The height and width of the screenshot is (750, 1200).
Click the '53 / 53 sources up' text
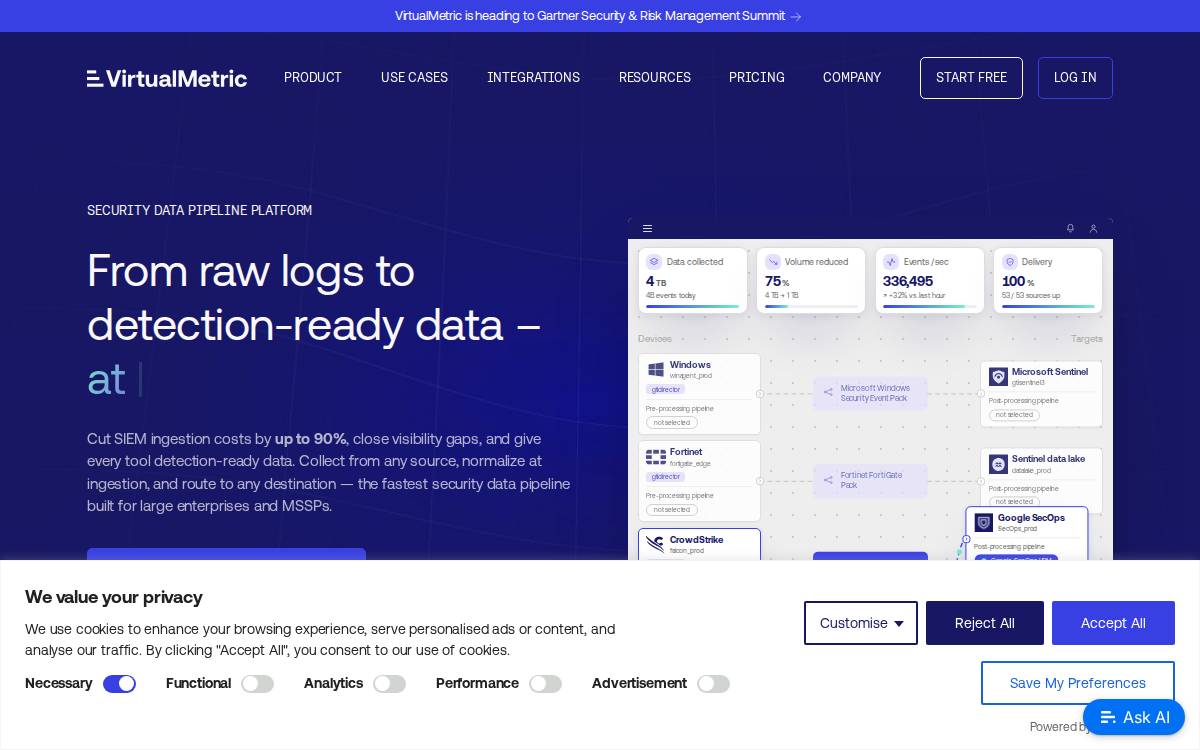tap(1030, 296)
